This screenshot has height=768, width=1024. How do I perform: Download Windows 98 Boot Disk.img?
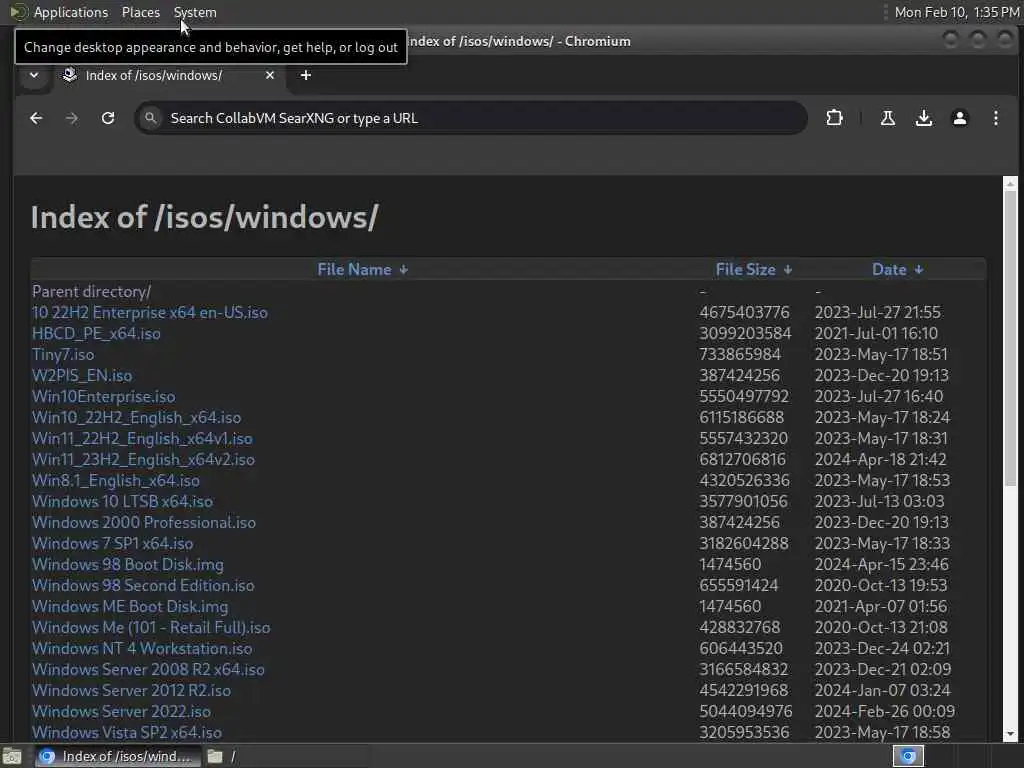pyautogui.click(x=127, y=564)
